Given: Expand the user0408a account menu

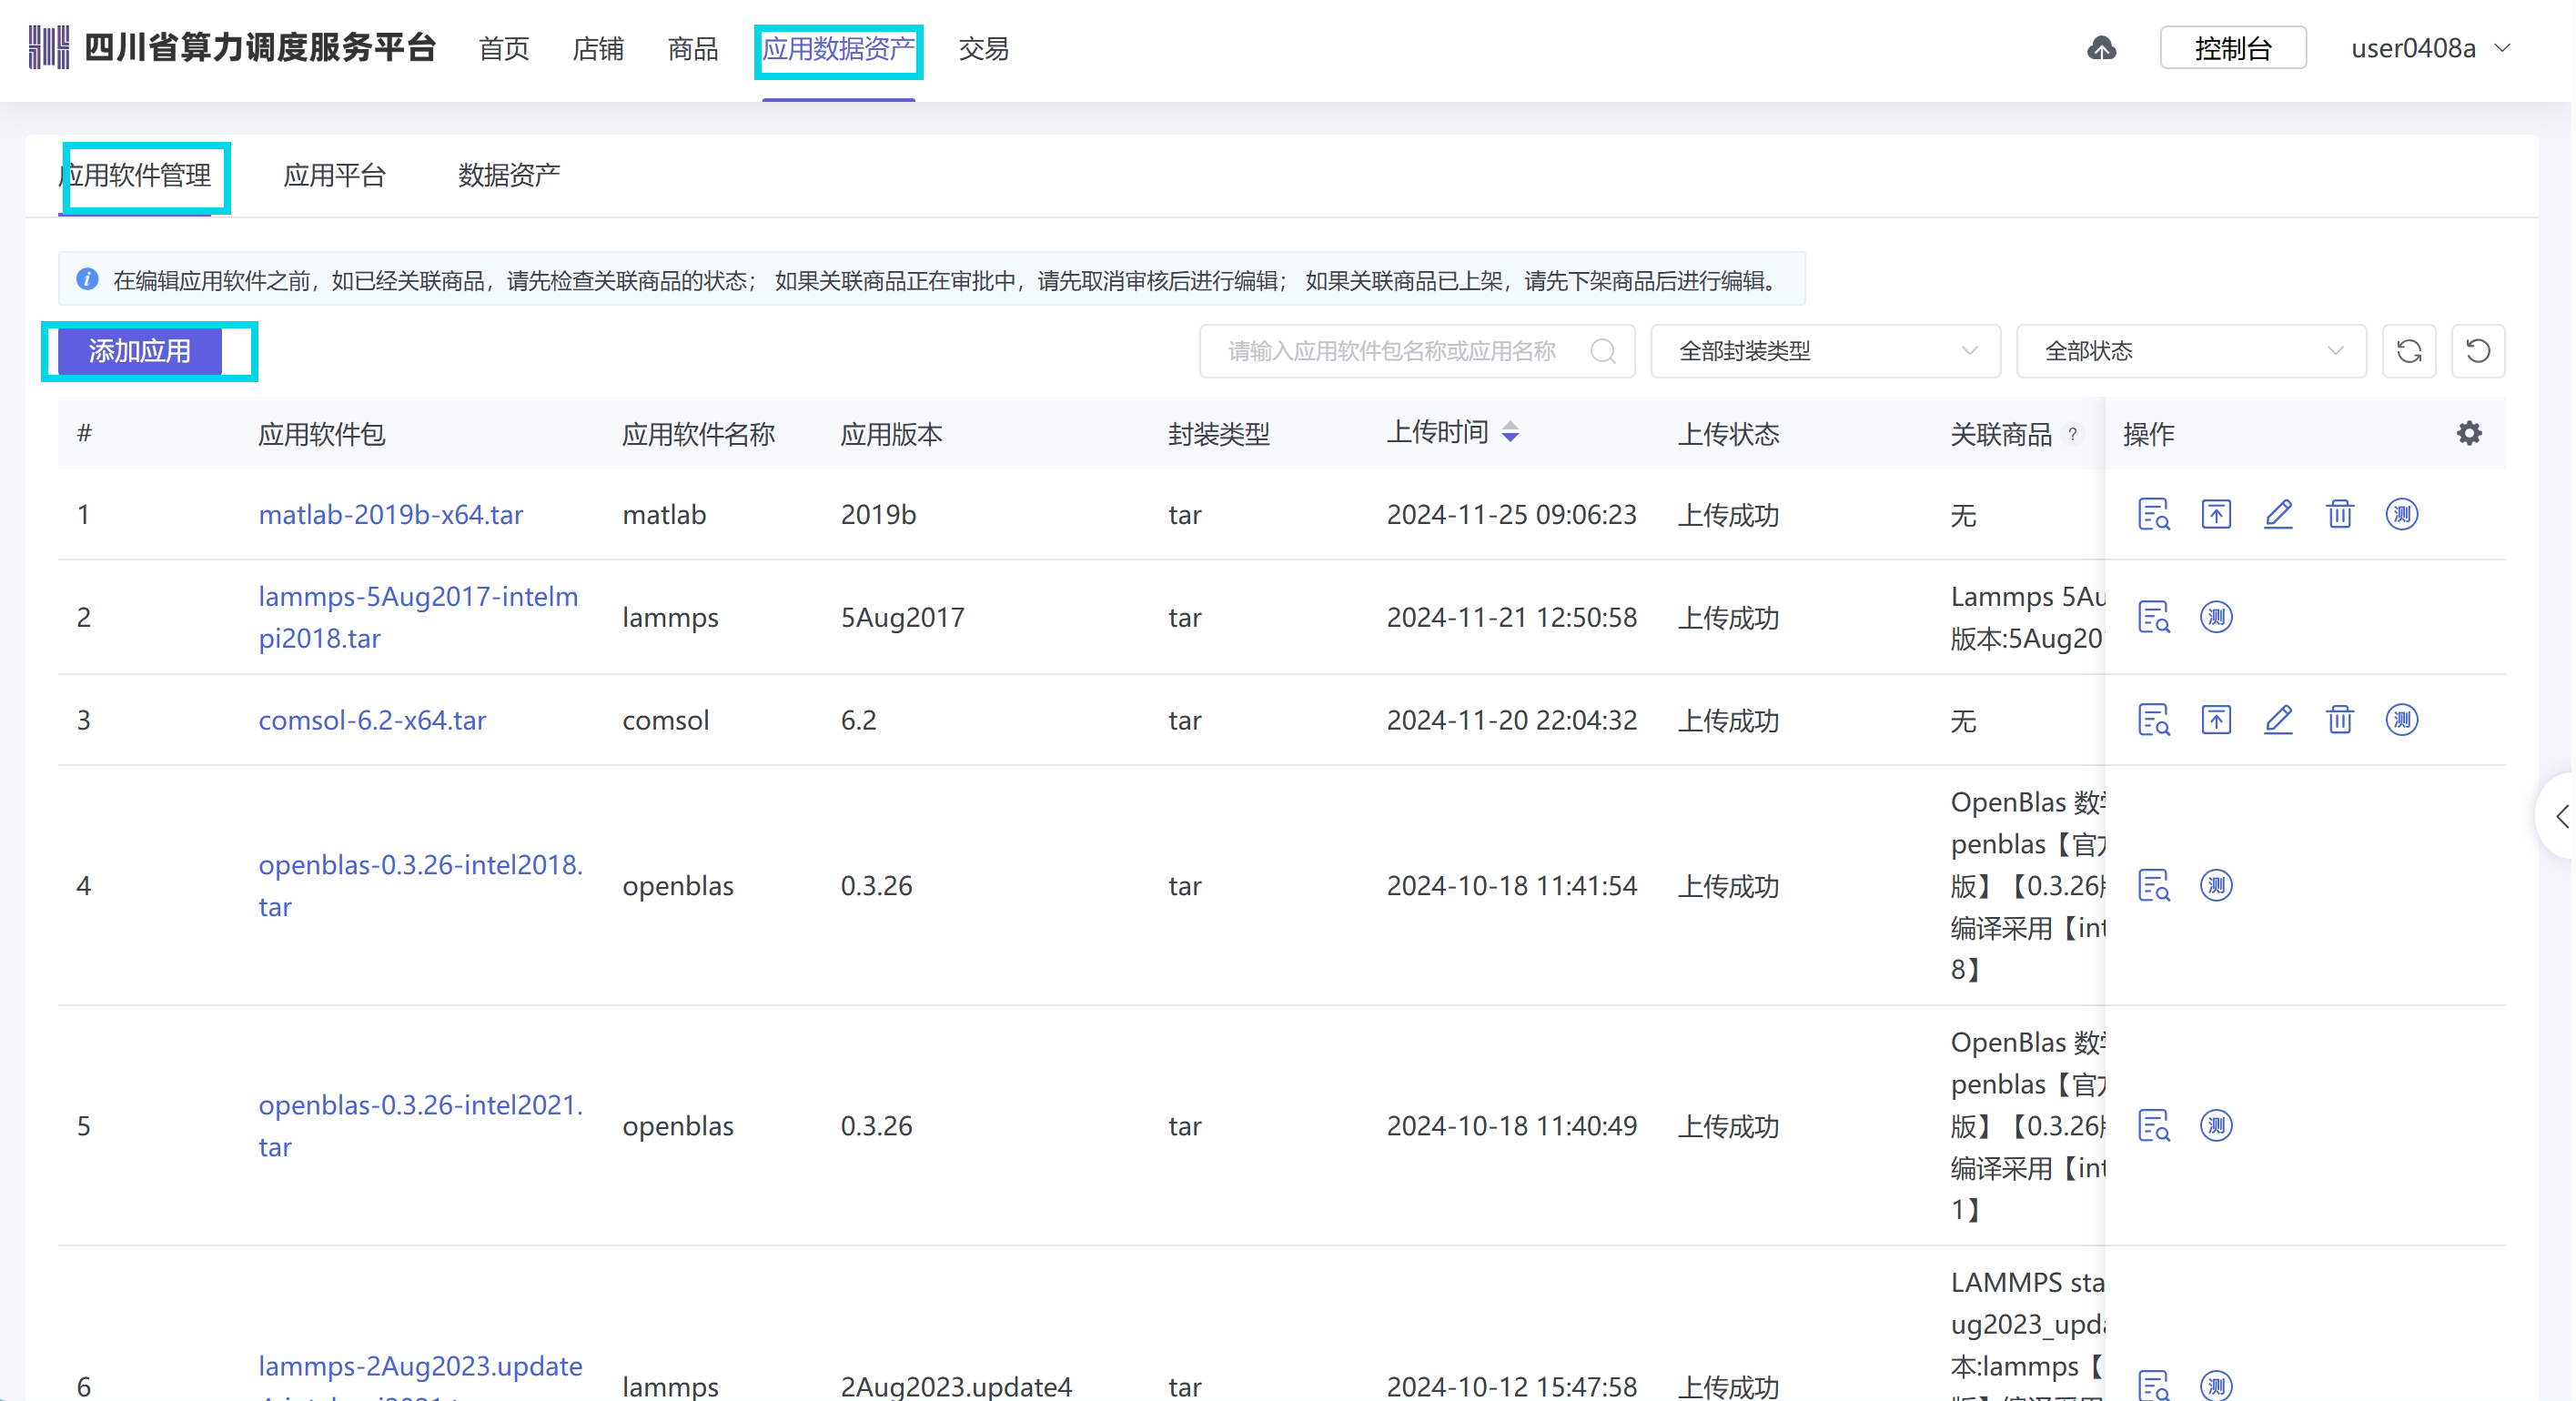Looking at the screenshot, I should click(2430, 48).
